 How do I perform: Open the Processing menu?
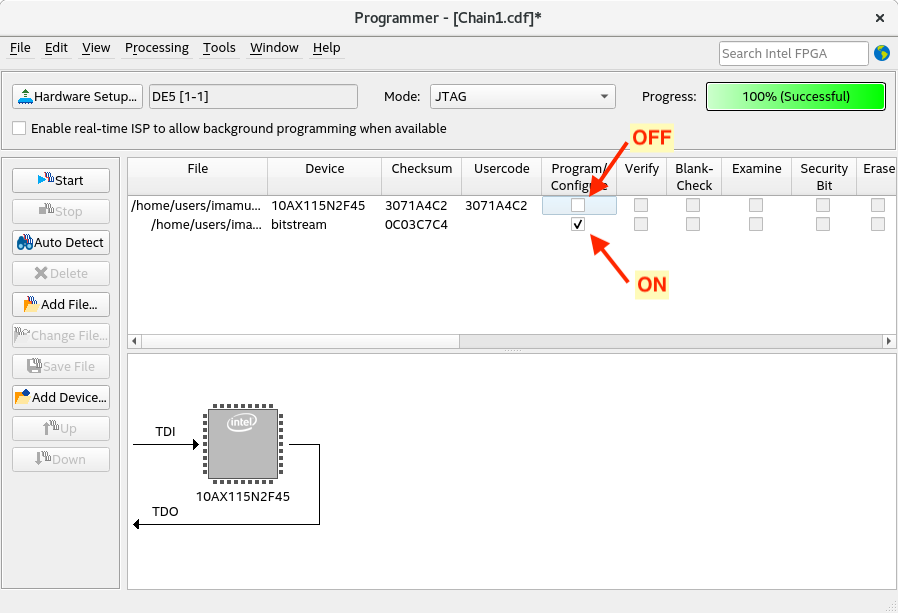[x=156, y=48]
